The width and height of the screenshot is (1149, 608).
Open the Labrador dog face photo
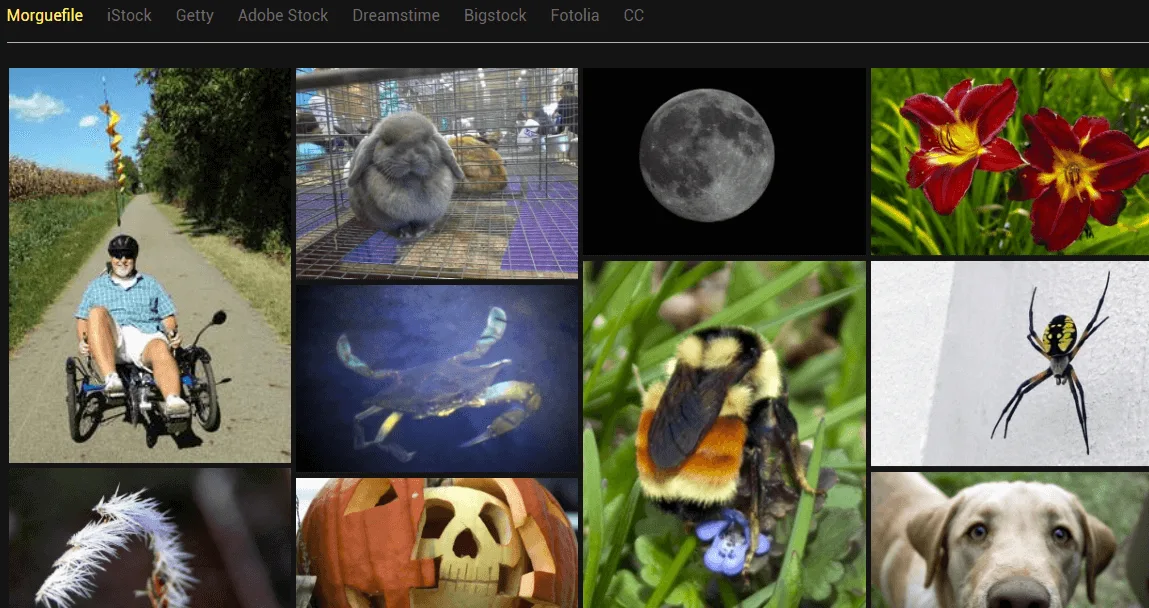pos(1009,540)
